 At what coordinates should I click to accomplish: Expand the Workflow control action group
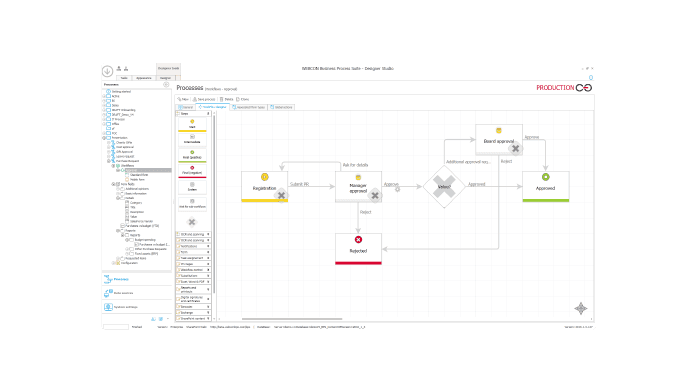[193, 270]
